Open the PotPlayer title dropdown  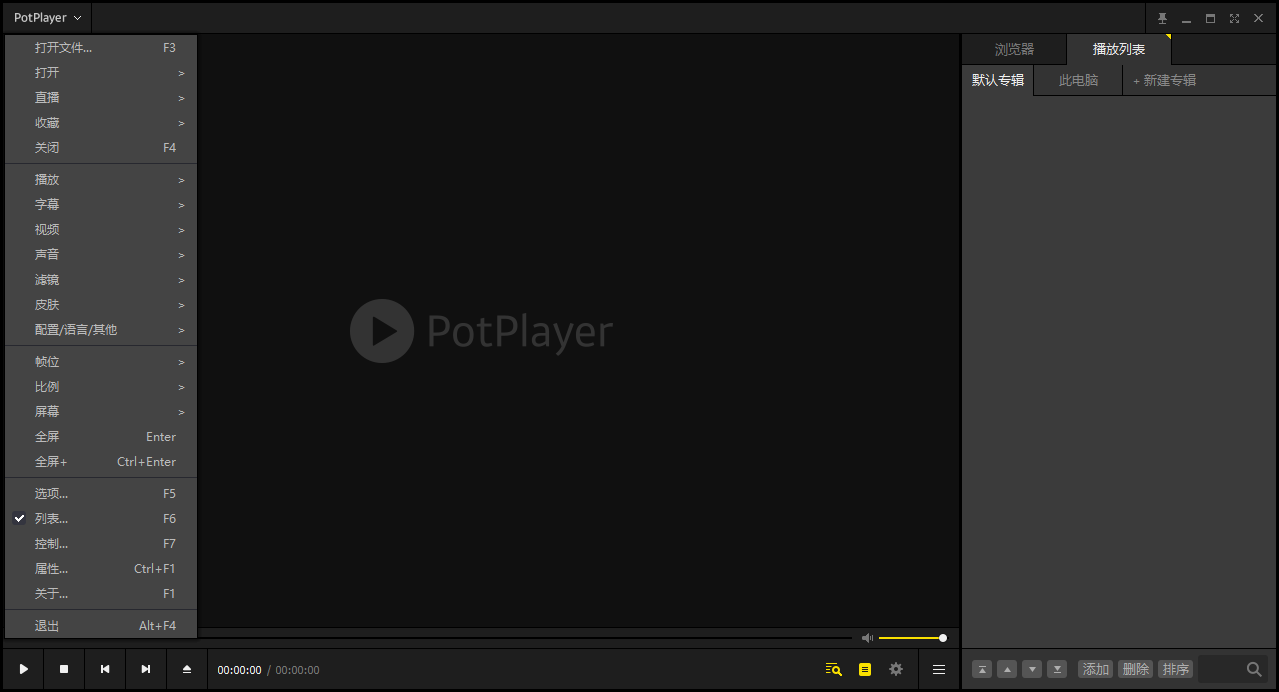coord(46,17)
